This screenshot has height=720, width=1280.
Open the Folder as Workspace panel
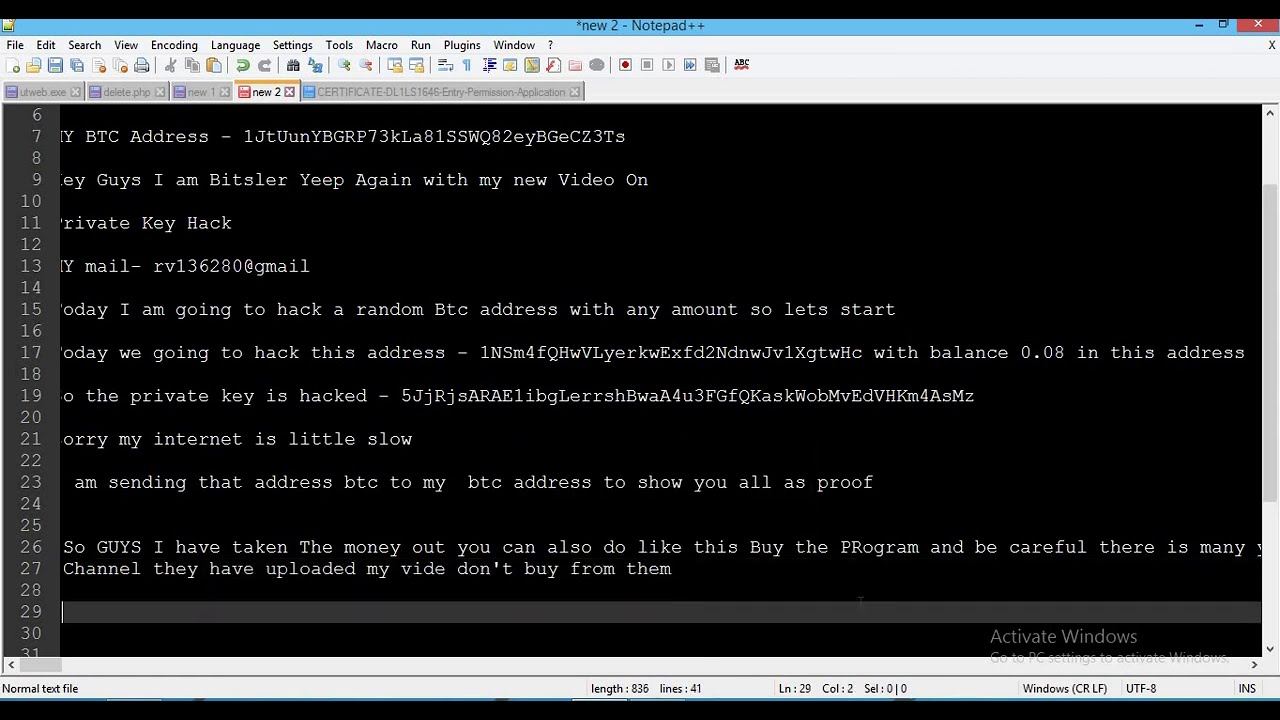coord(575,65)
